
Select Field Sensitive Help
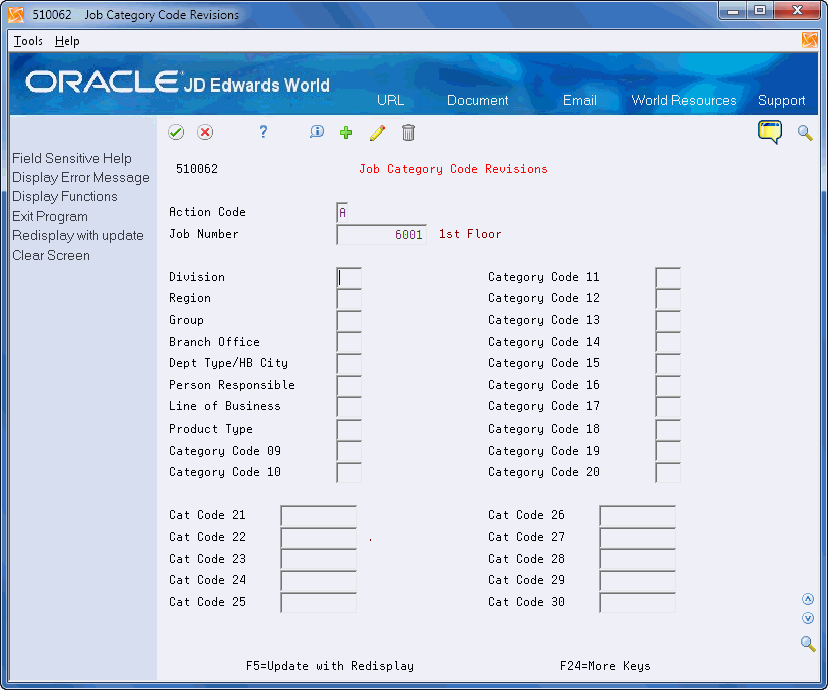click(x=72, y=158)
